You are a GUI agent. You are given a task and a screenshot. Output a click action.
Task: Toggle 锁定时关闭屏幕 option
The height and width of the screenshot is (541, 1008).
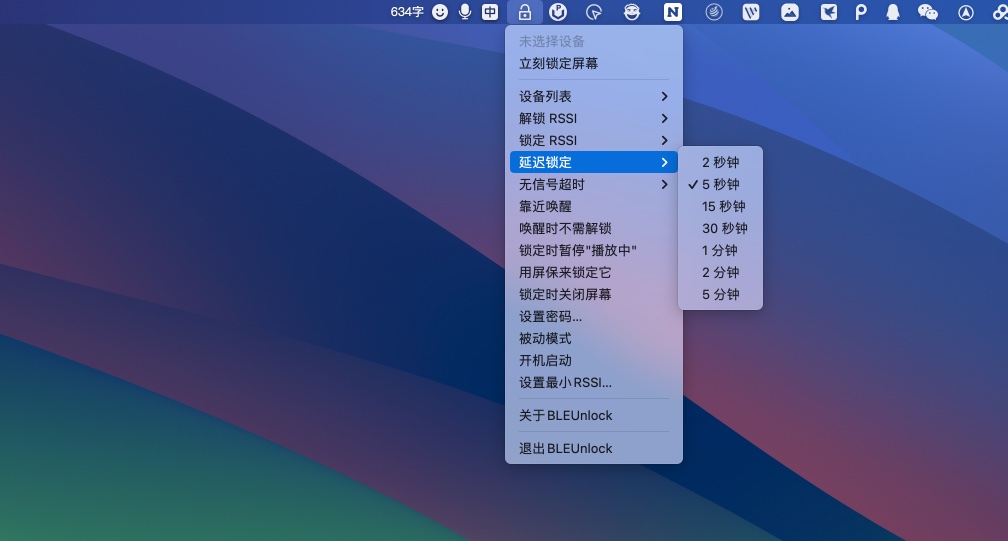(x=593, y=294)
